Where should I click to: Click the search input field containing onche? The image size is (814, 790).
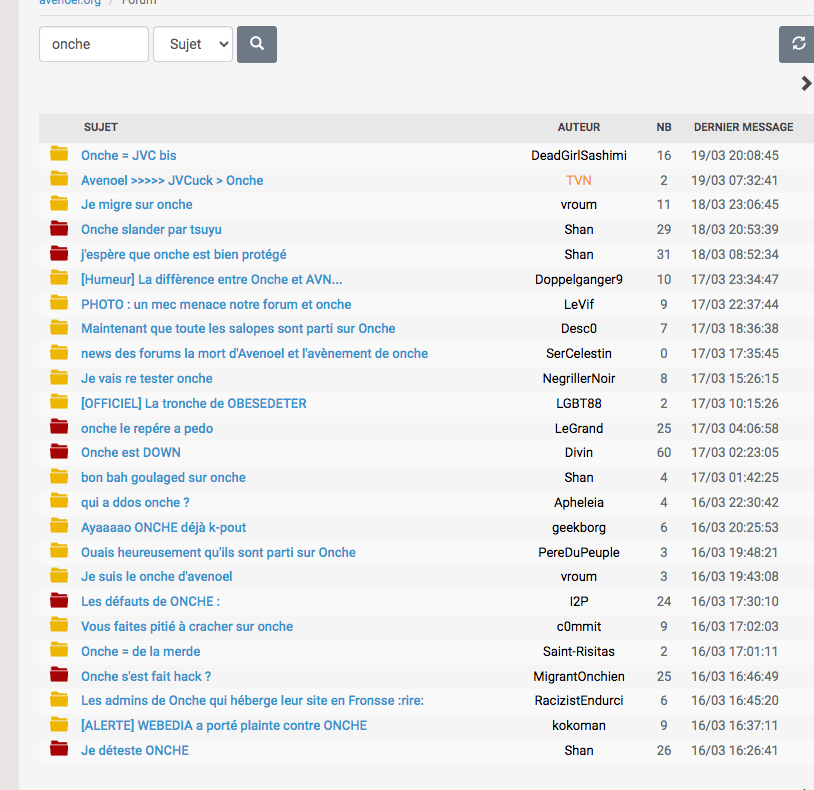point(94,44)
